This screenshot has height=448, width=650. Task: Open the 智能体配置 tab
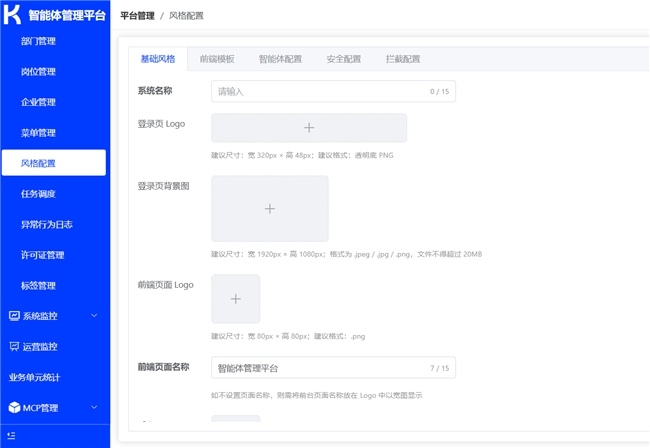[x=280, y=59]
